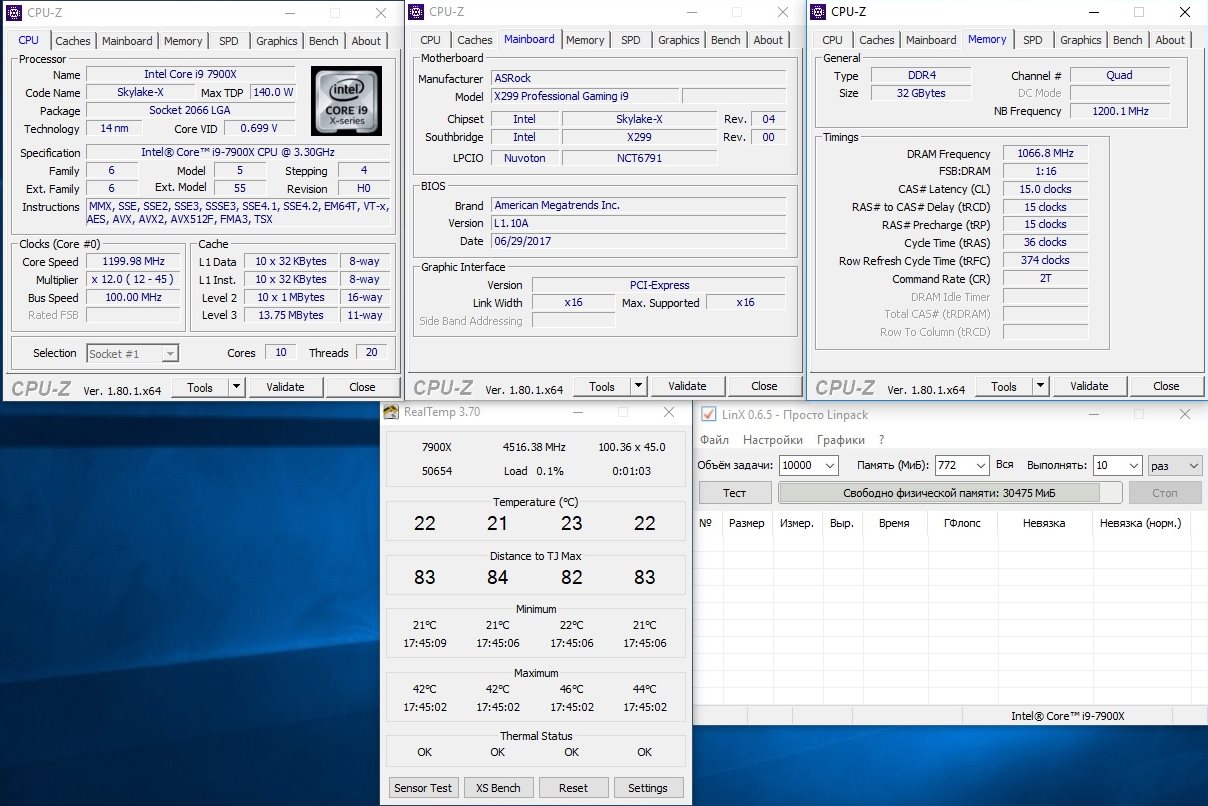Viewport: 1208px width, 806px height.
Task: Click the XS Bench button in RealTemp
Action: 498,788
